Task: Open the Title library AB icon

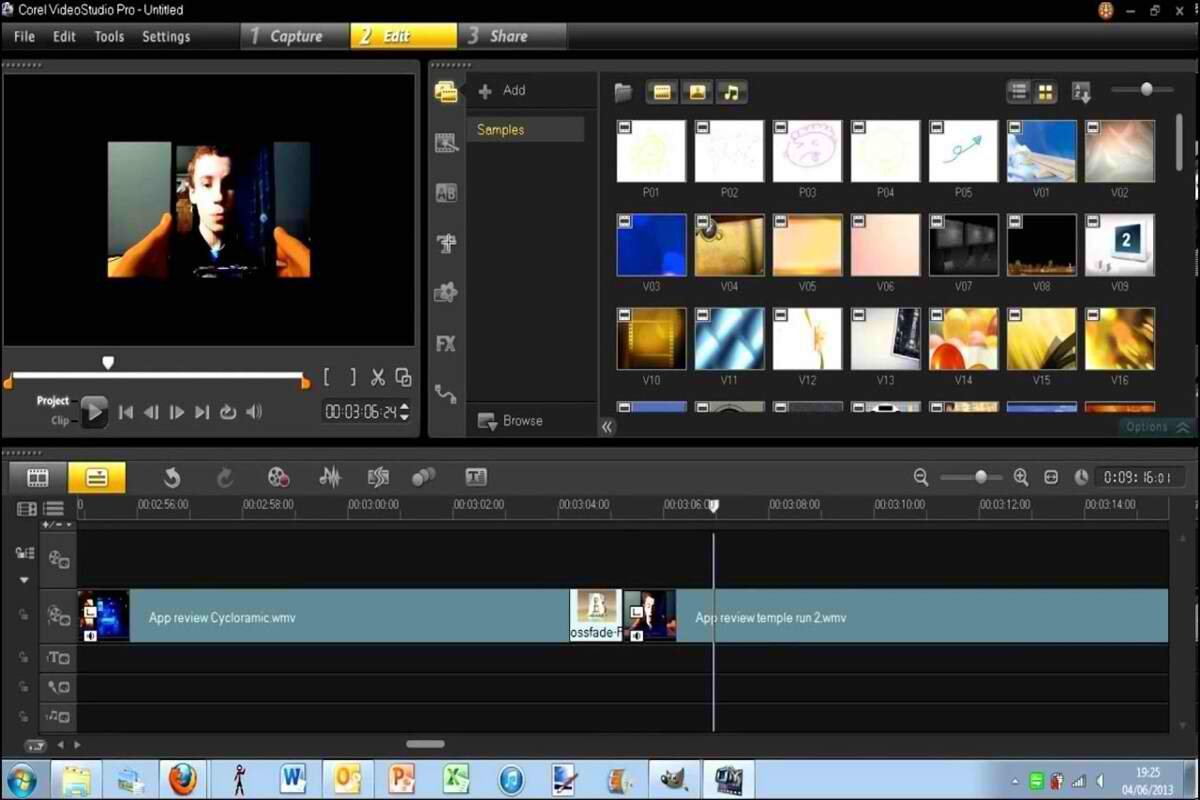Action: coord(446,193)
